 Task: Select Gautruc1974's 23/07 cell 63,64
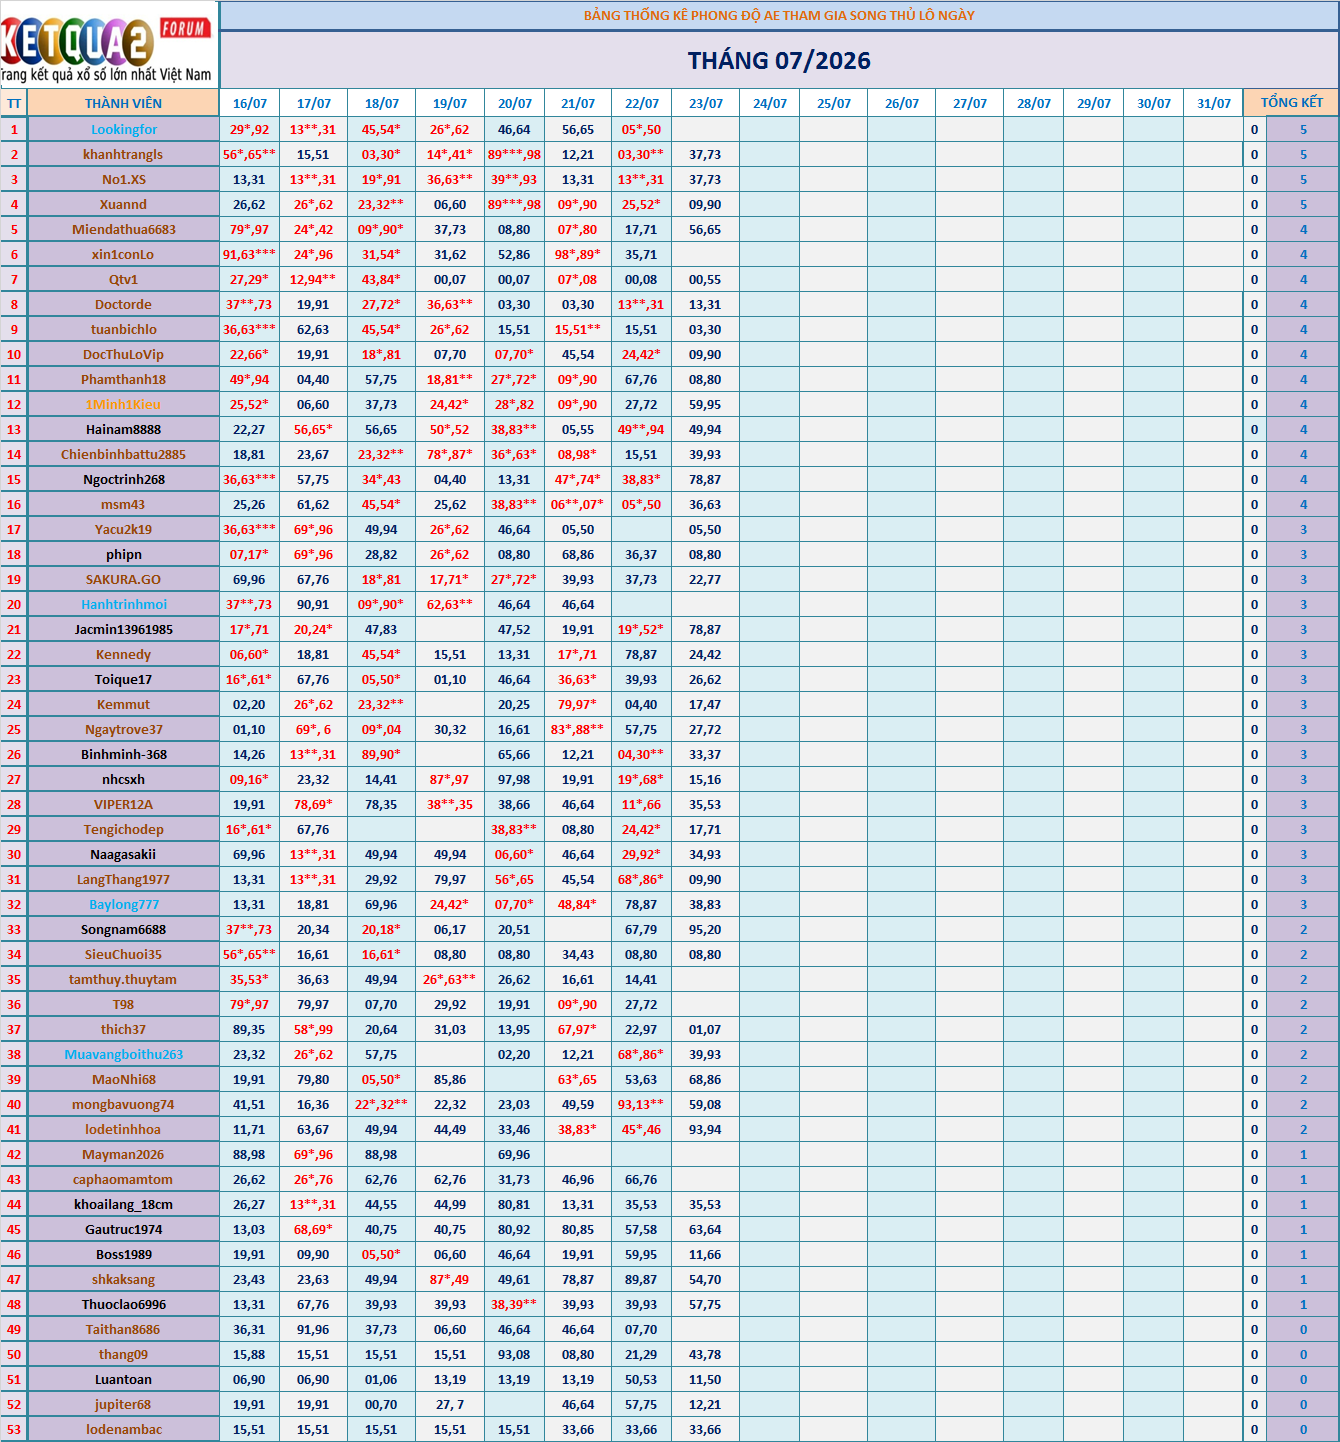706,1229
